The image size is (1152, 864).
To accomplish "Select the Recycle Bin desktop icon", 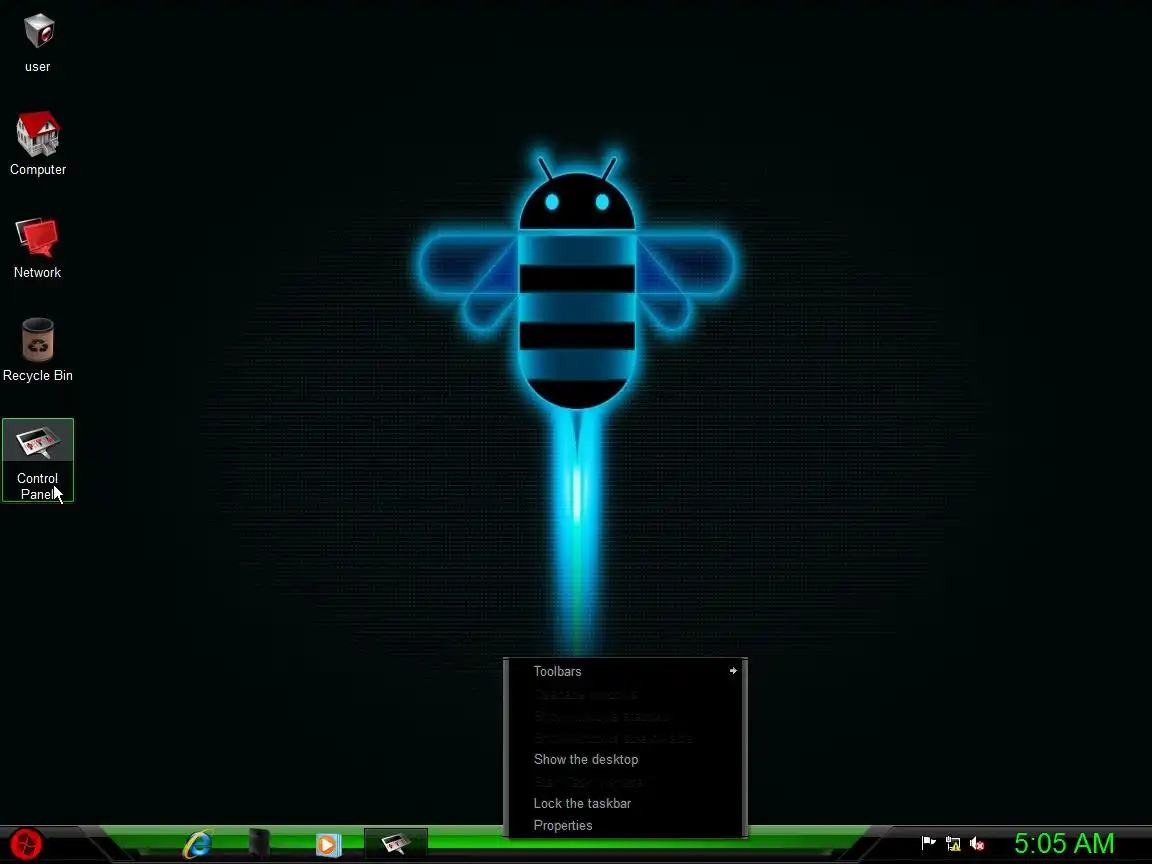I will tap(37, 350).
